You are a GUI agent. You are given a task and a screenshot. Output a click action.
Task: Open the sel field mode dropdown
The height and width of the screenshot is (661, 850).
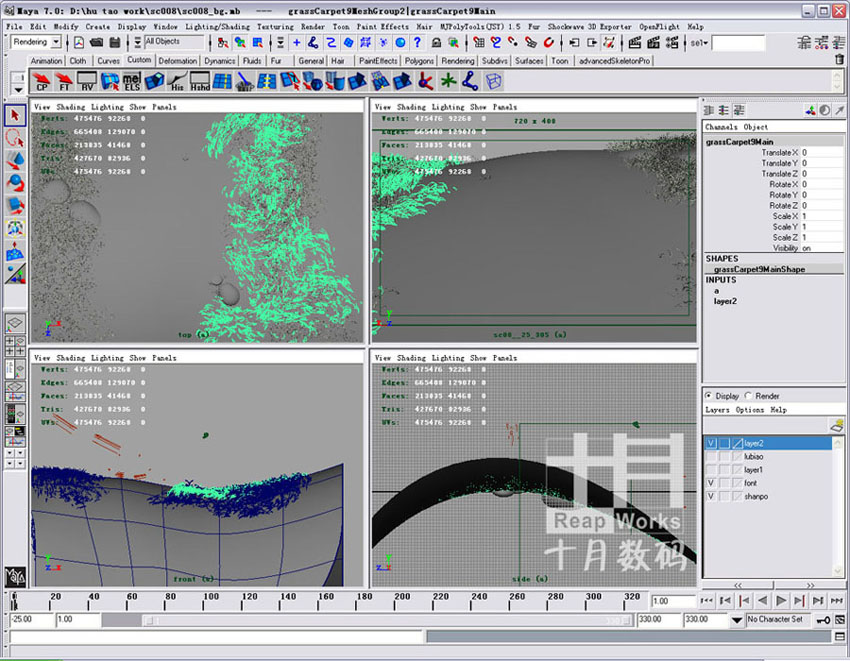click(699, 43)
